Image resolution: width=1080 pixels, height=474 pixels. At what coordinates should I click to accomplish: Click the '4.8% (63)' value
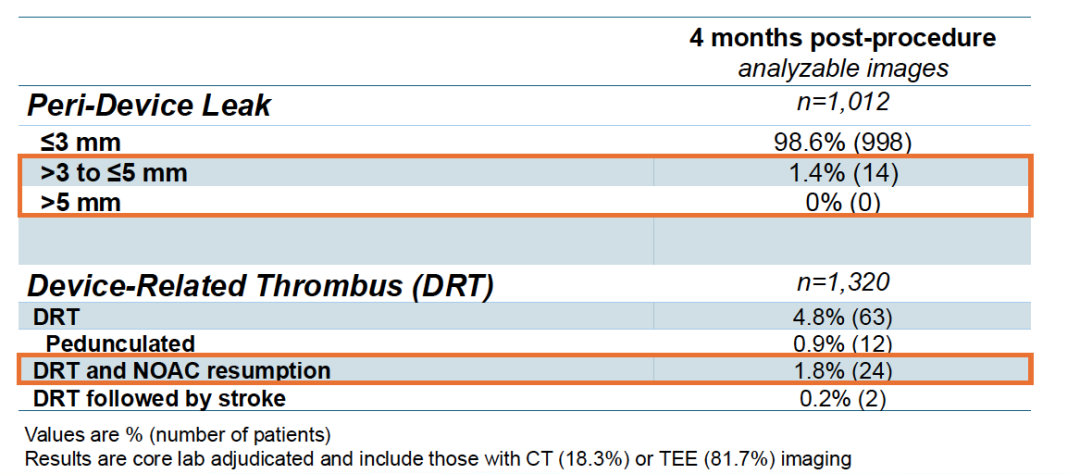tap(842, 317)
